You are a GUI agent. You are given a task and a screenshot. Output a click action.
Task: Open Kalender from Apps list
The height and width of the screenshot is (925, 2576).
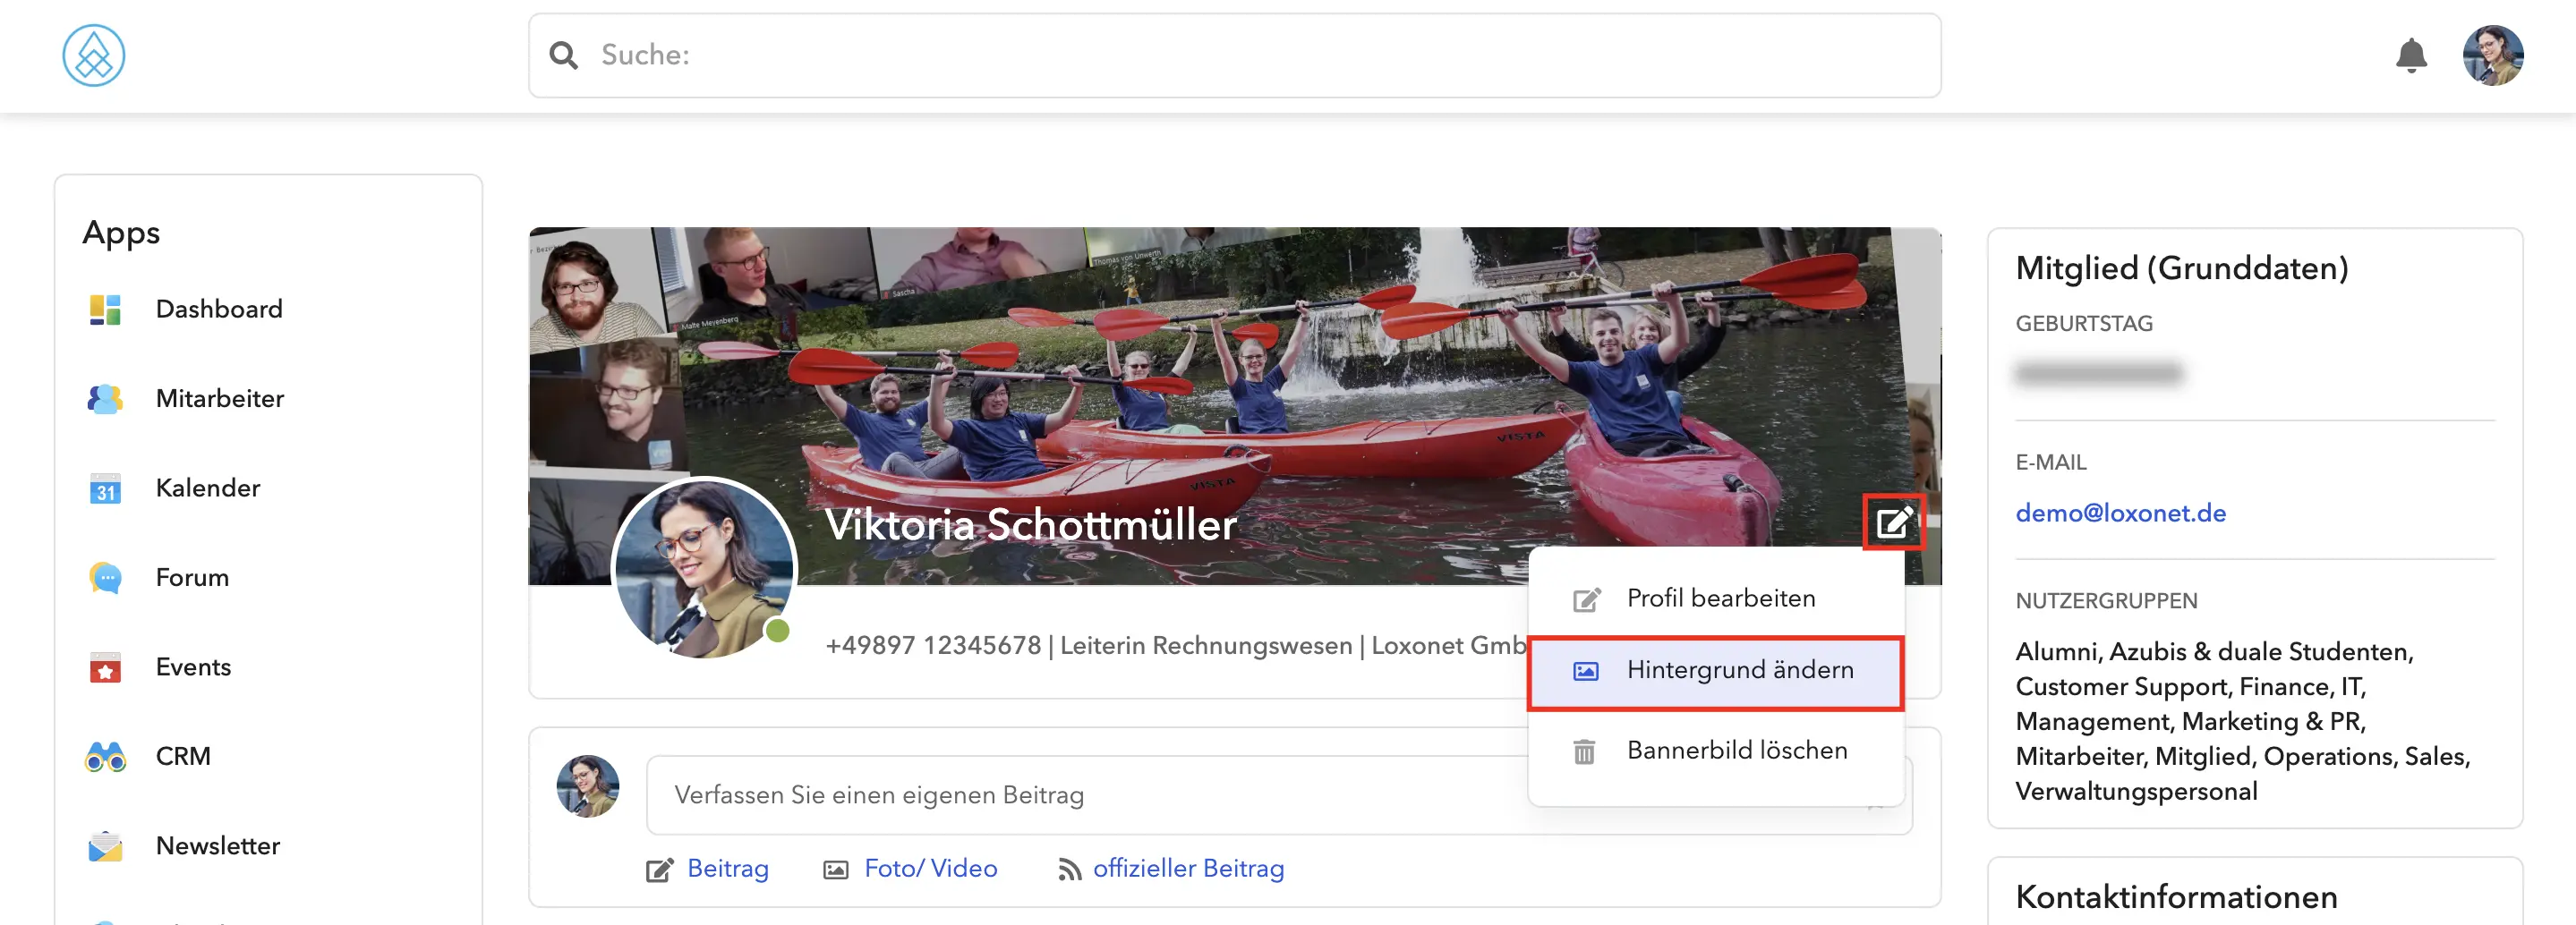[208, 488]
